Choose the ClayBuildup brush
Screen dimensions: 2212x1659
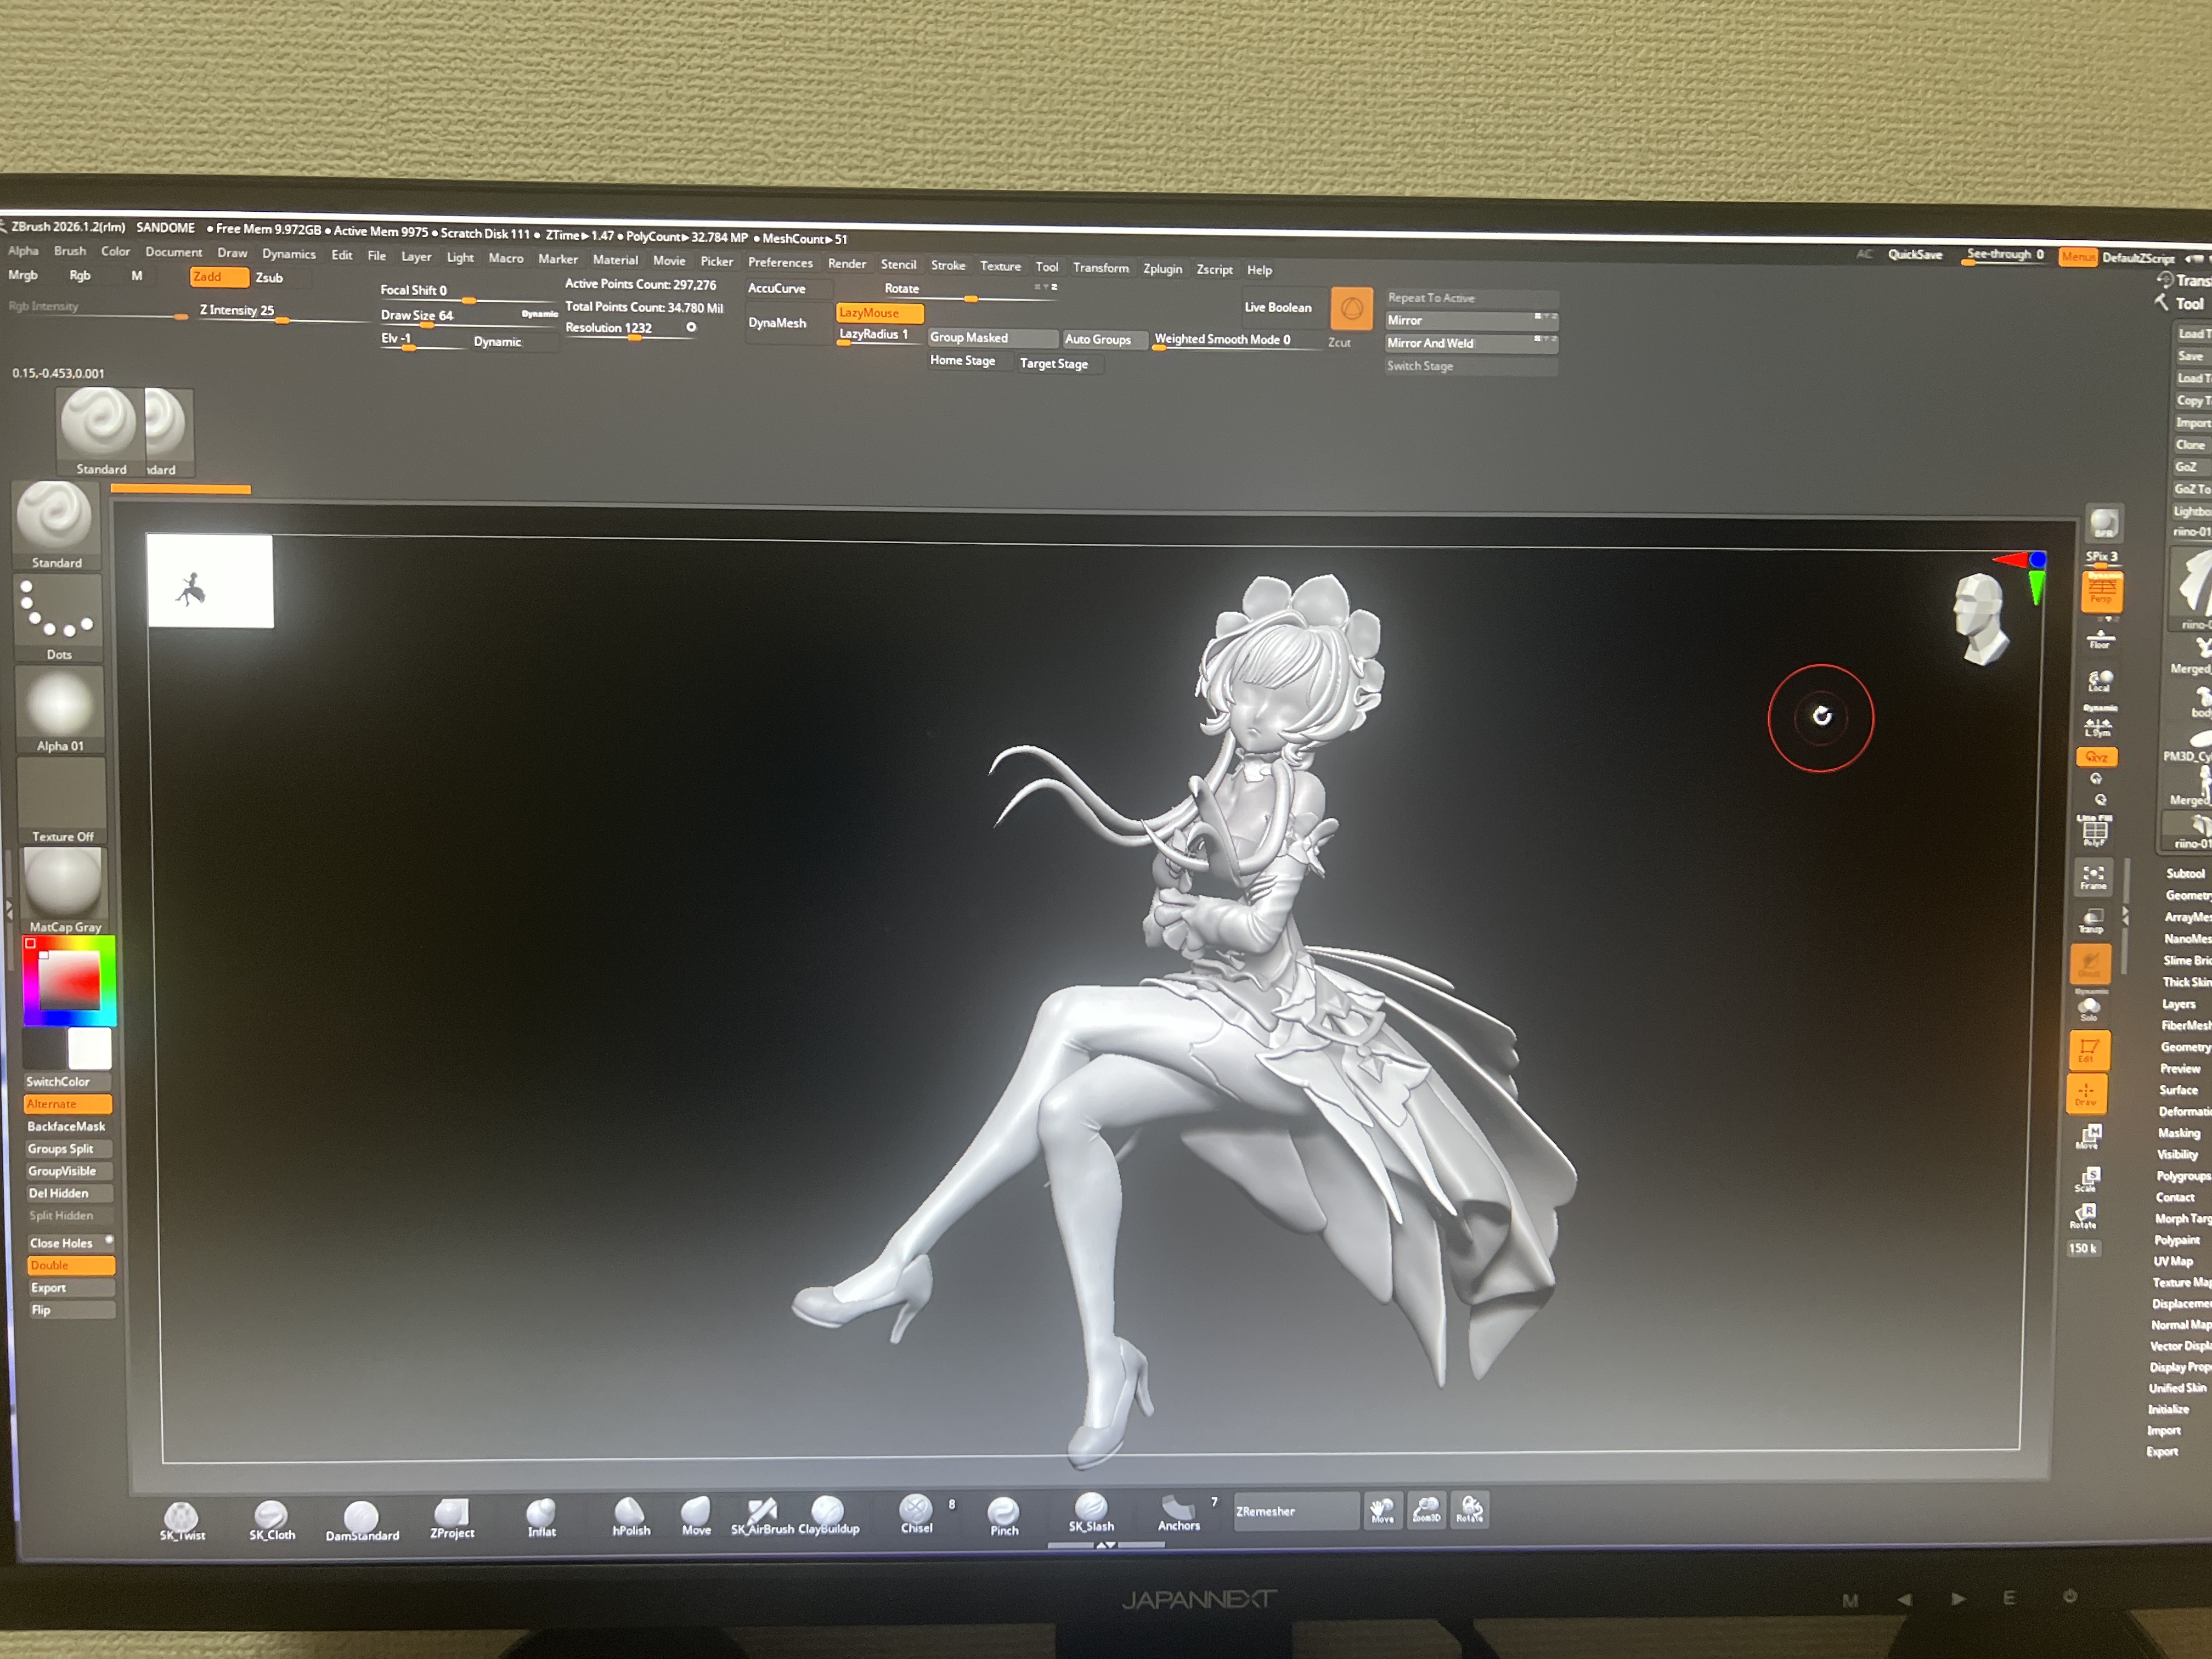829,1514
